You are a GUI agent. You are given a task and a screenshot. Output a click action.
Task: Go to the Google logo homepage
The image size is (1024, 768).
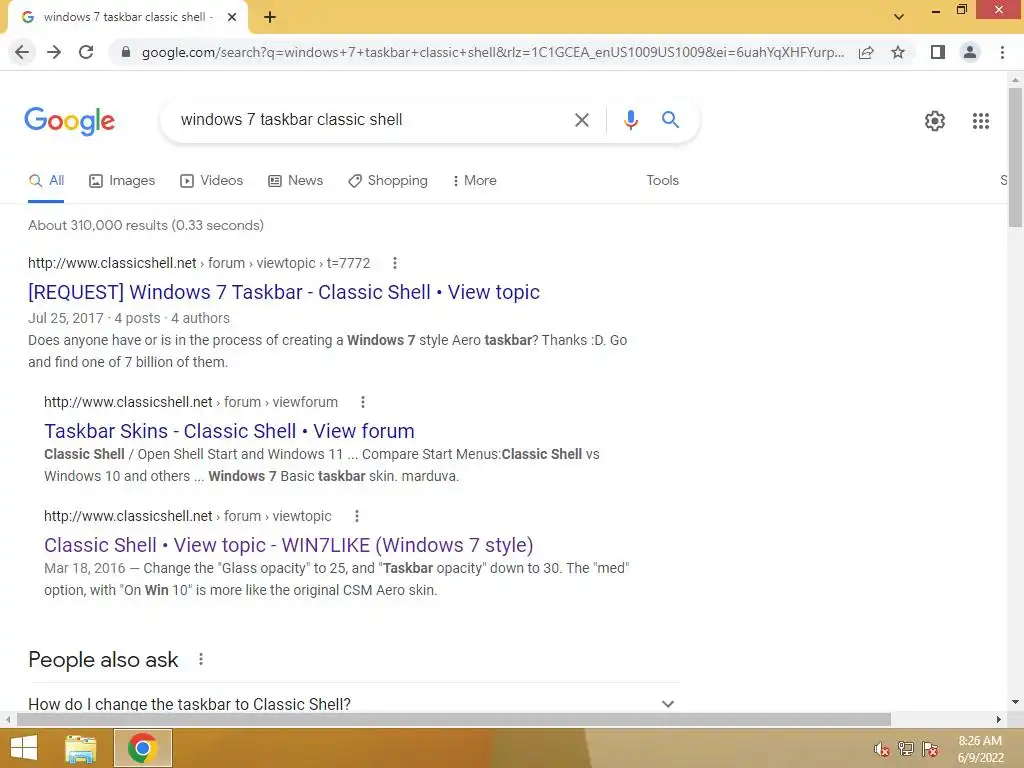click(x=69, y=121)
